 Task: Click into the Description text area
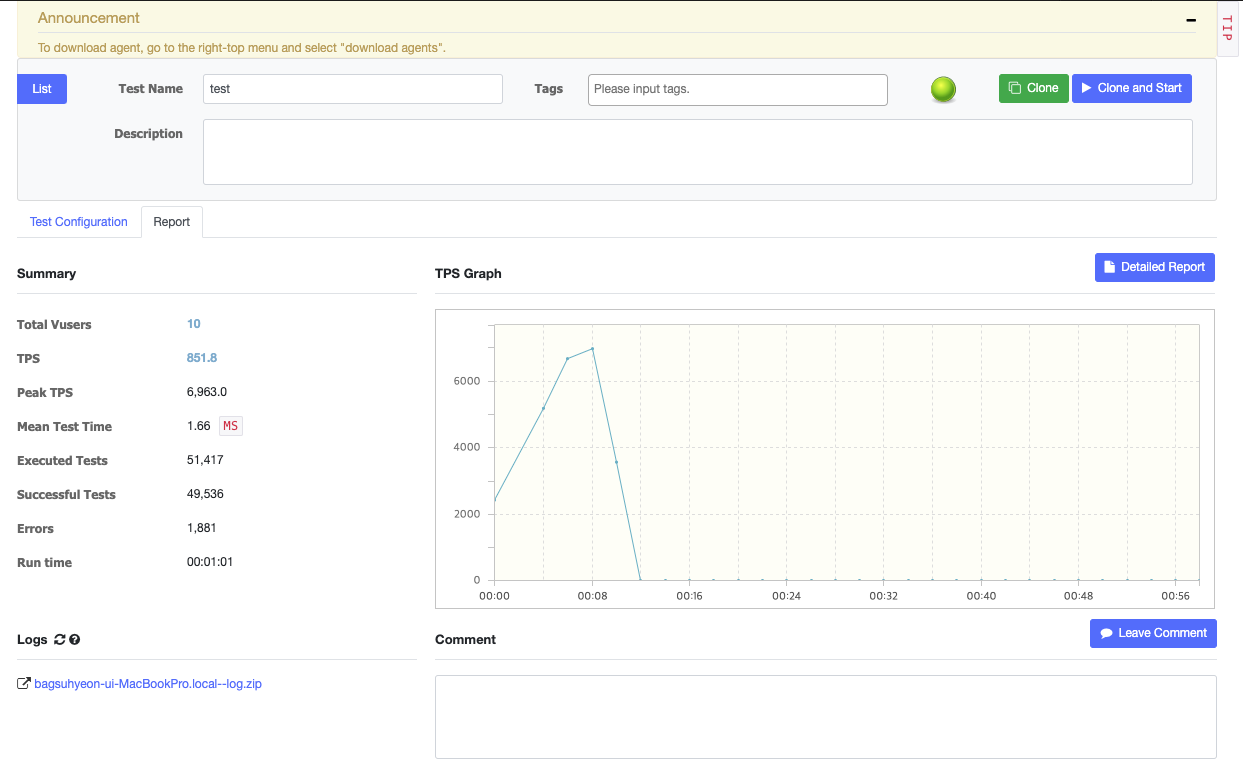point(698,152)
